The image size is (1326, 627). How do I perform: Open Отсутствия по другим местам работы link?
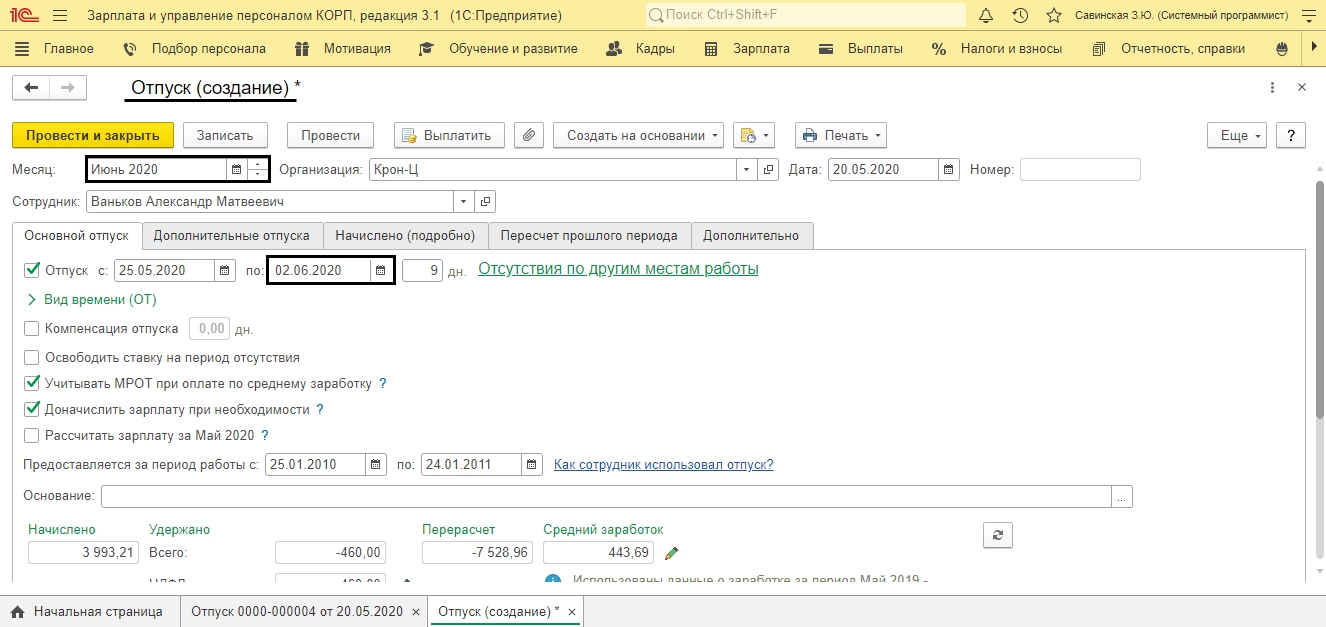click(618, 269)
